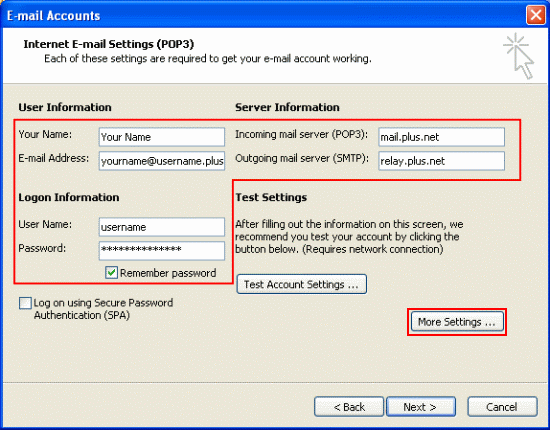
Task: Close the E-mail Accounts dialog
Action: point(536,15)
